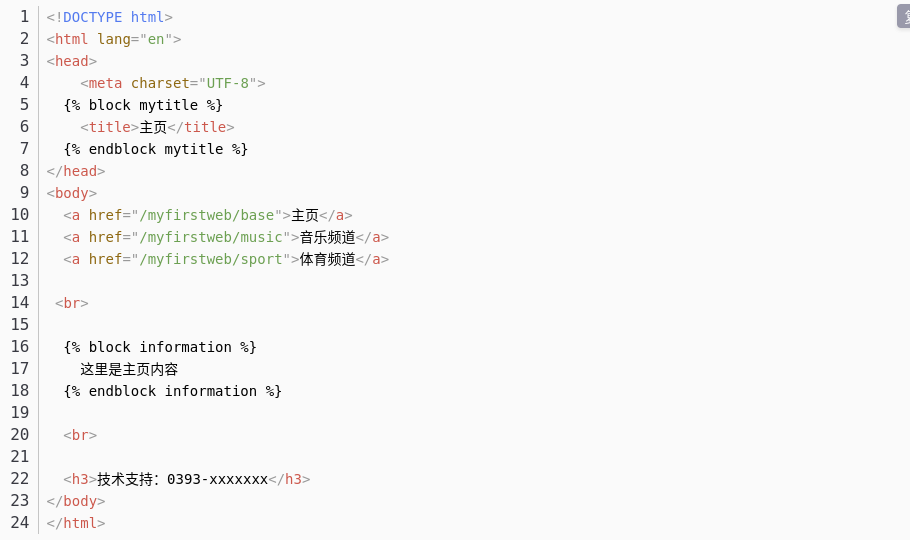The width and height of the screenshot is (910, 540).
Task: Click the 体育频道 link text
Action: tap(327, 260)
